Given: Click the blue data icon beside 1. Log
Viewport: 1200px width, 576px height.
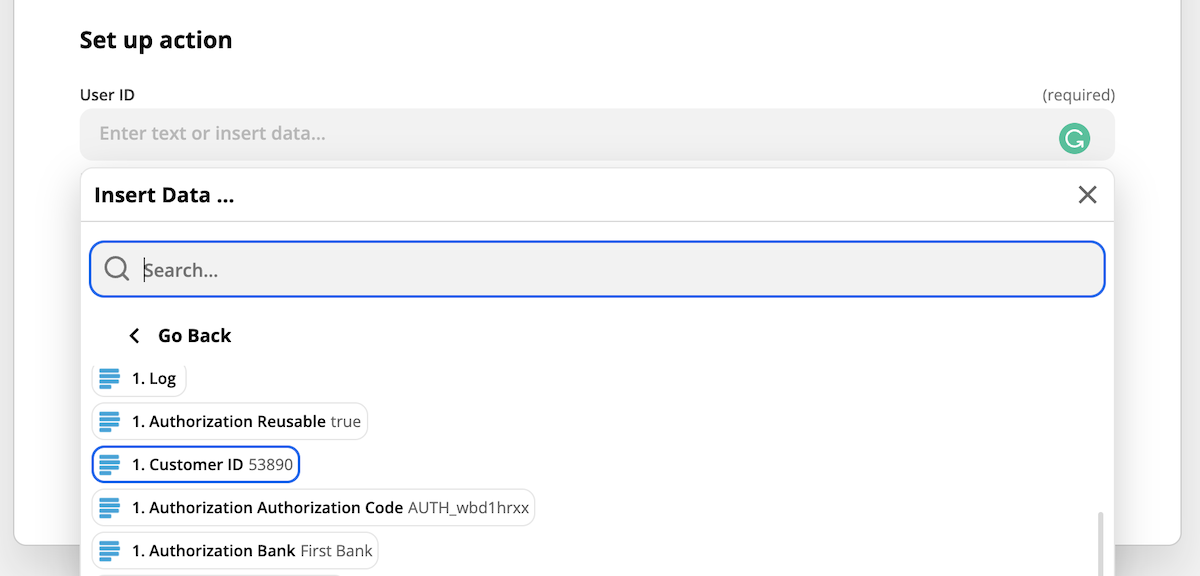Looking at the screenshot, I should coord(110,378).
